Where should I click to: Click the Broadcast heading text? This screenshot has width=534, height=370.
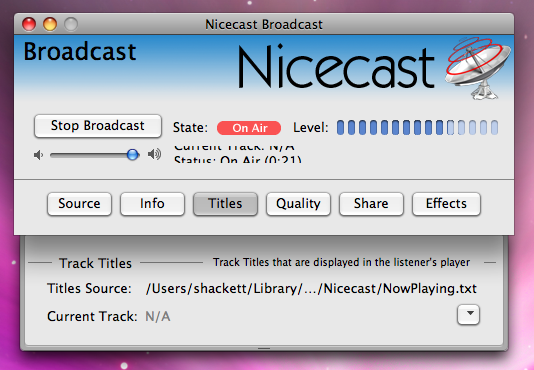click(80, 52)
